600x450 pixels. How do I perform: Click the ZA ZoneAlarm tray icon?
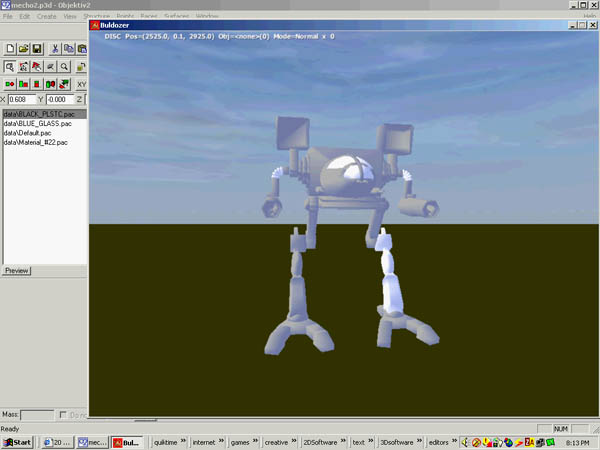529,442
